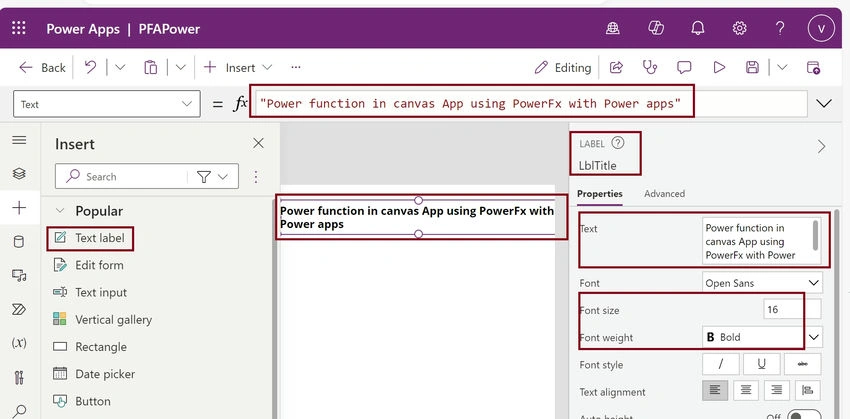Insert a Date picker control
This screenshot has width=850, height=419.
94,374
